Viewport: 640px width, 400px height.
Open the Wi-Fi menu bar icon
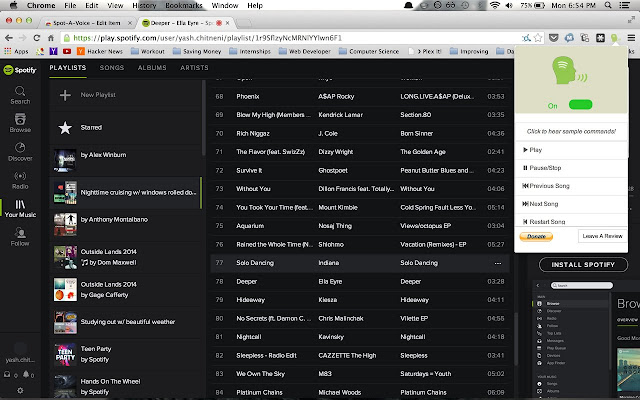[x=495, y=5]
